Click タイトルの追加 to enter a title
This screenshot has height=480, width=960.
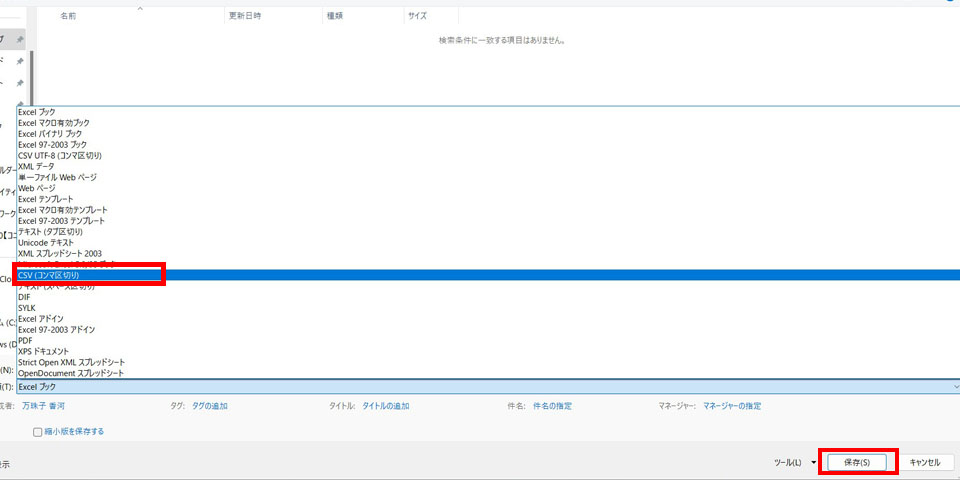click(385, 406)
